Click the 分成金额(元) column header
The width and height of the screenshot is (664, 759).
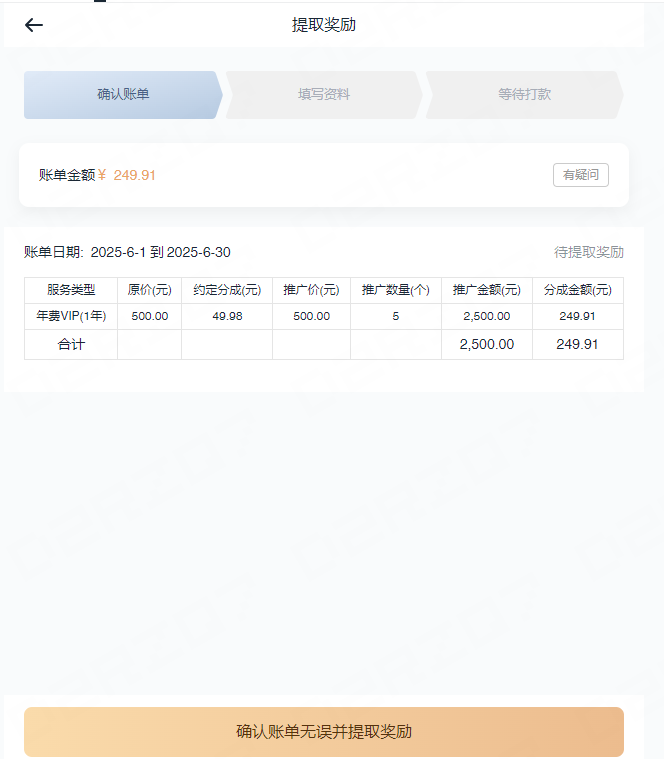tap(577, 290)
